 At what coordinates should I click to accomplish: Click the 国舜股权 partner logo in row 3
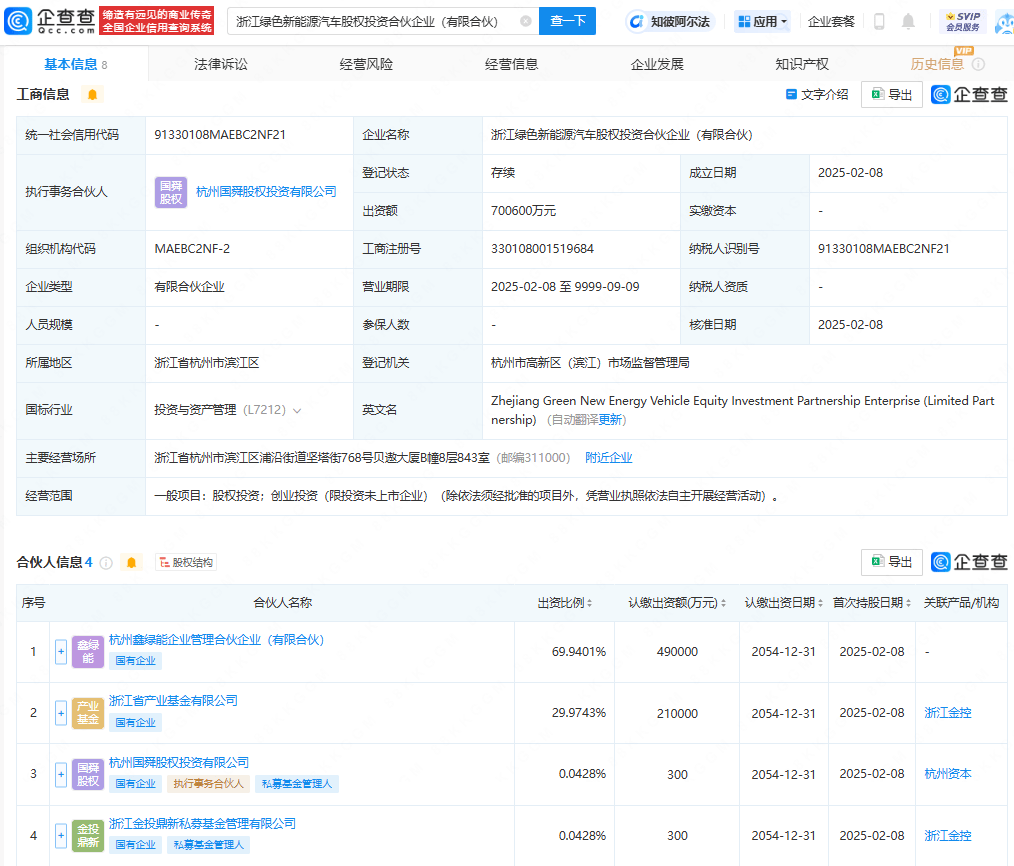pos(88,774)
